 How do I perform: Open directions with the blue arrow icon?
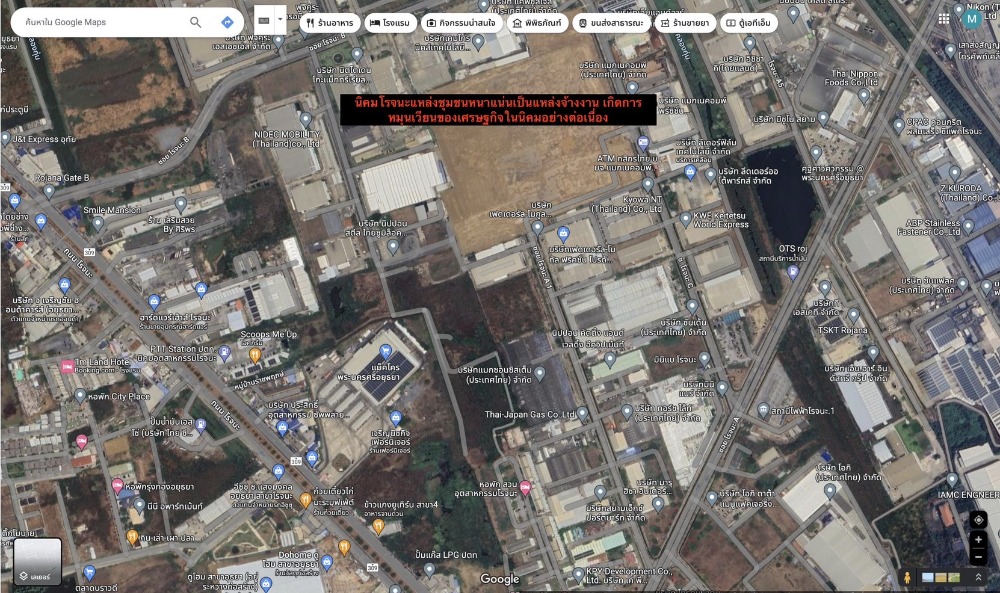[x=227, y=22]
